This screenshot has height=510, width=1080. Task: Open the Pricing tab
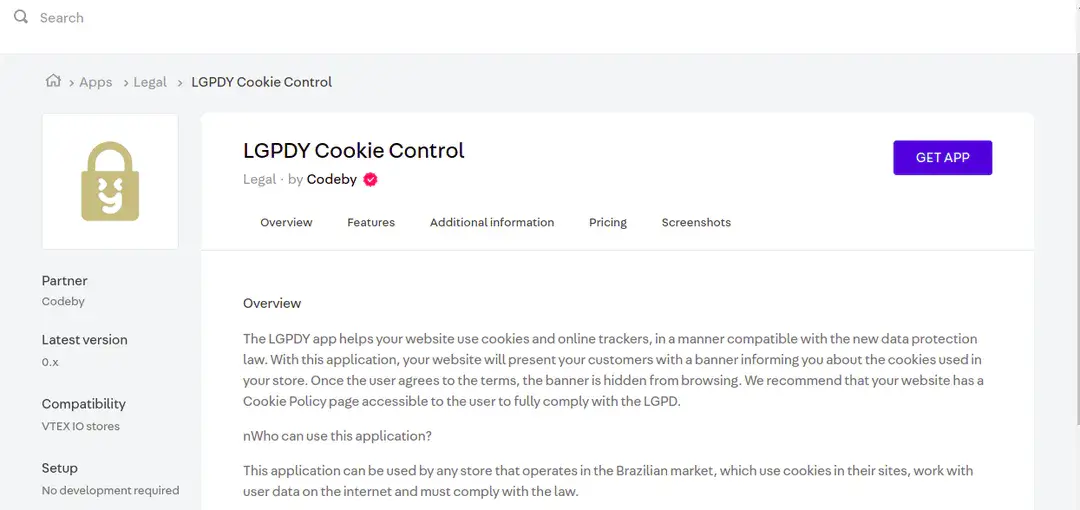(608, 223)
